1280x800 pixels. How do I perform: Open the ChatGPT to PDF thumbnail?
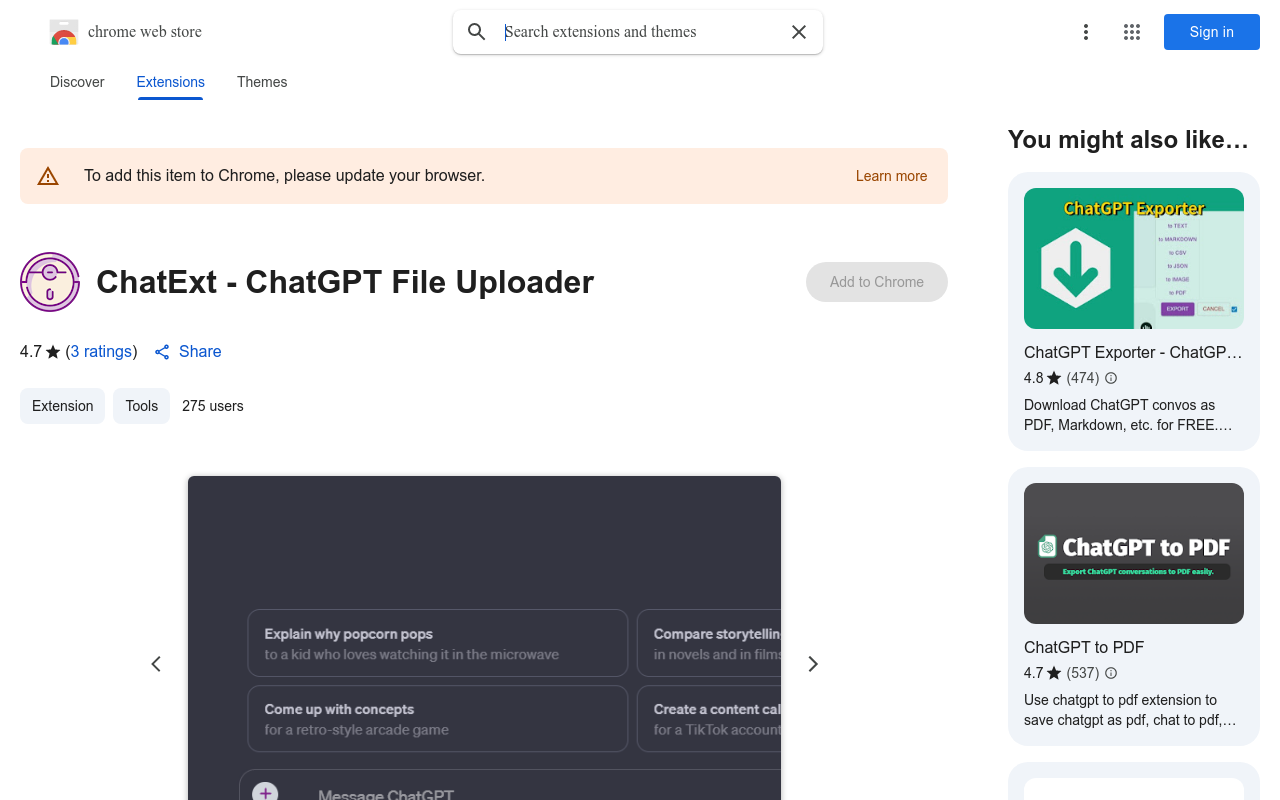click(x=1134, y=553)
